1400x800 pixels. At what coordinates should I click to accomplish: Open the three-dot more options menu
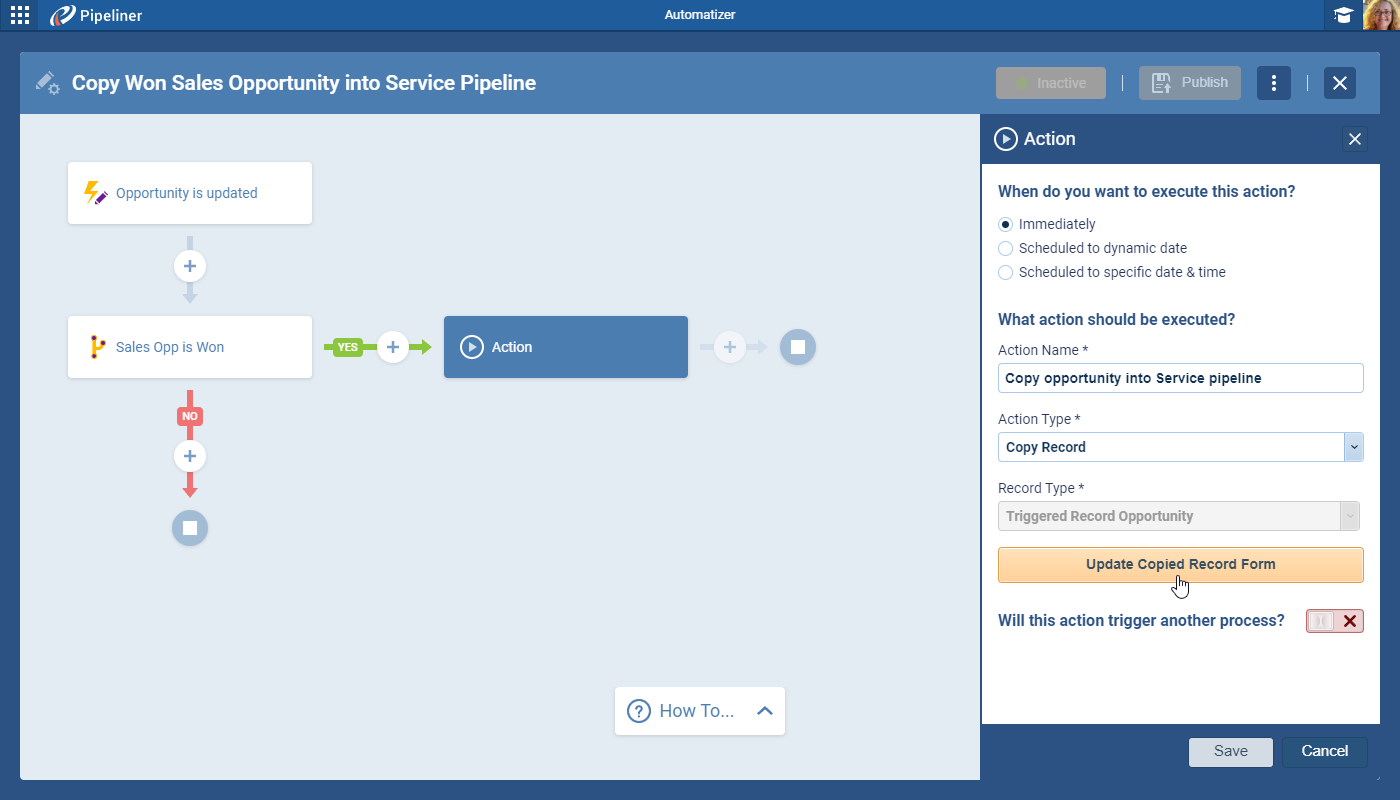[x=1273, y=83]
